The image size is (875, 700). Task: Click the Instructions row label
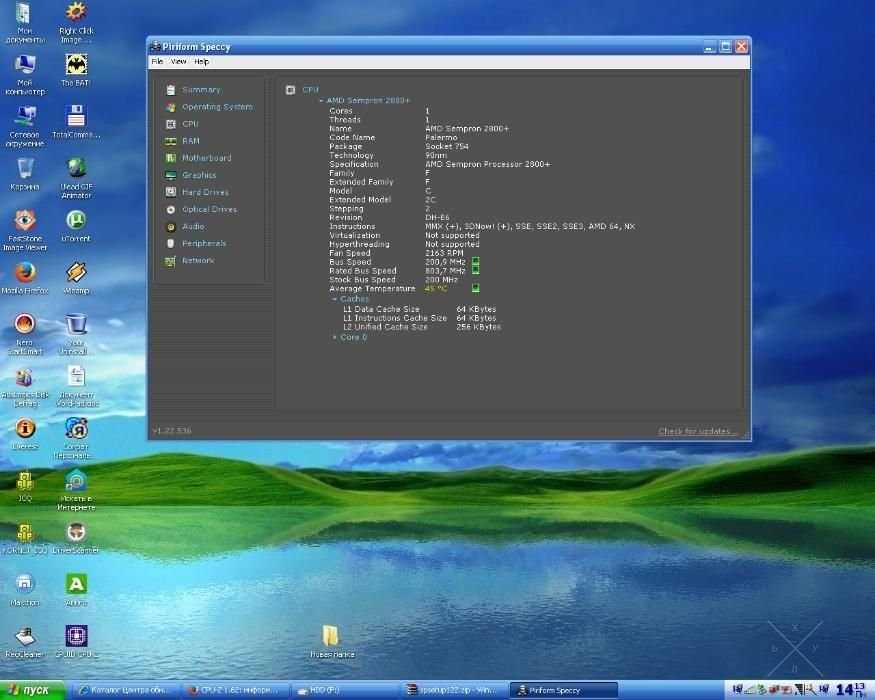tap(352, 227)
